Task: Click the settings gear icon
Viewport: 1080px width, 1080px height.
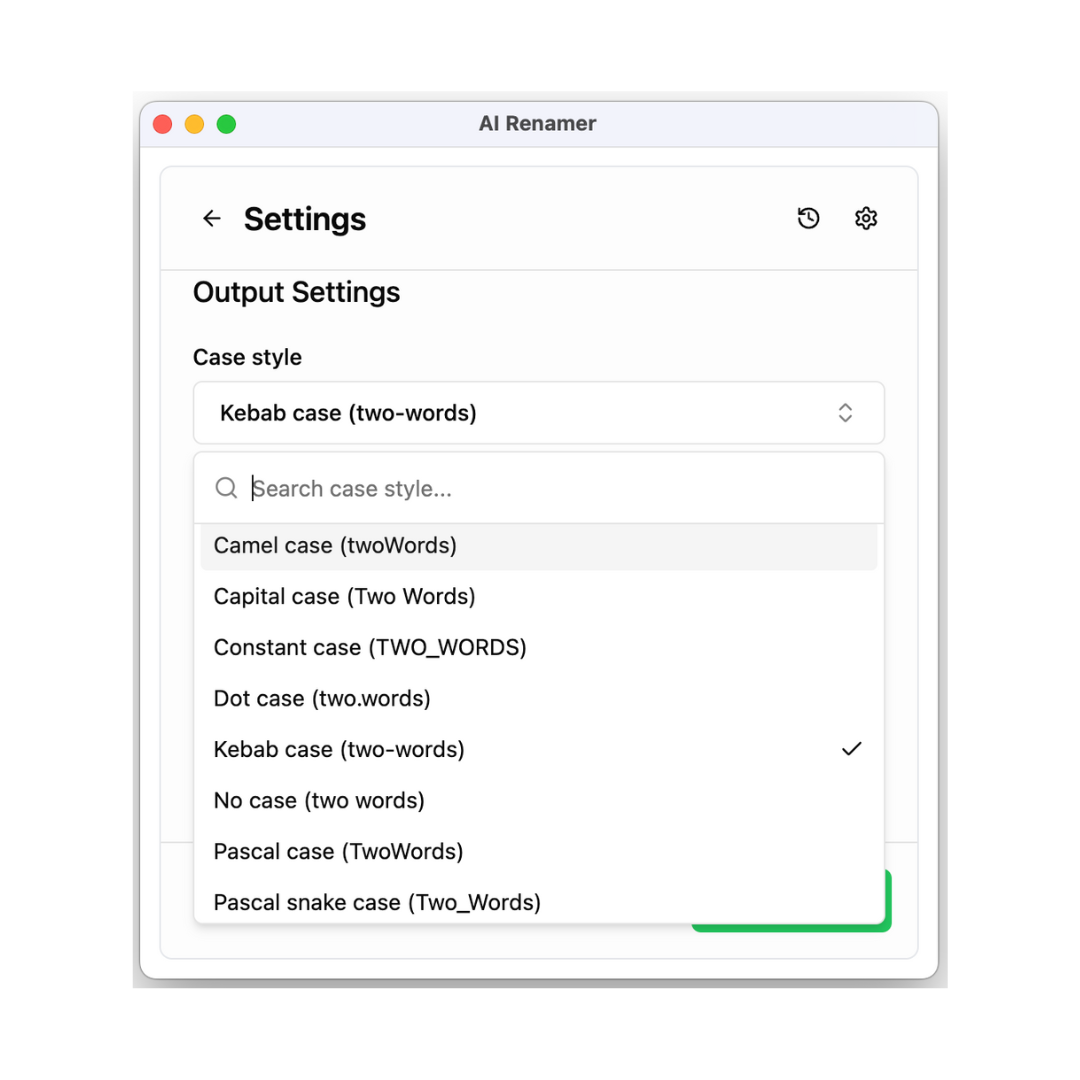Action: (x=866, y=219)
